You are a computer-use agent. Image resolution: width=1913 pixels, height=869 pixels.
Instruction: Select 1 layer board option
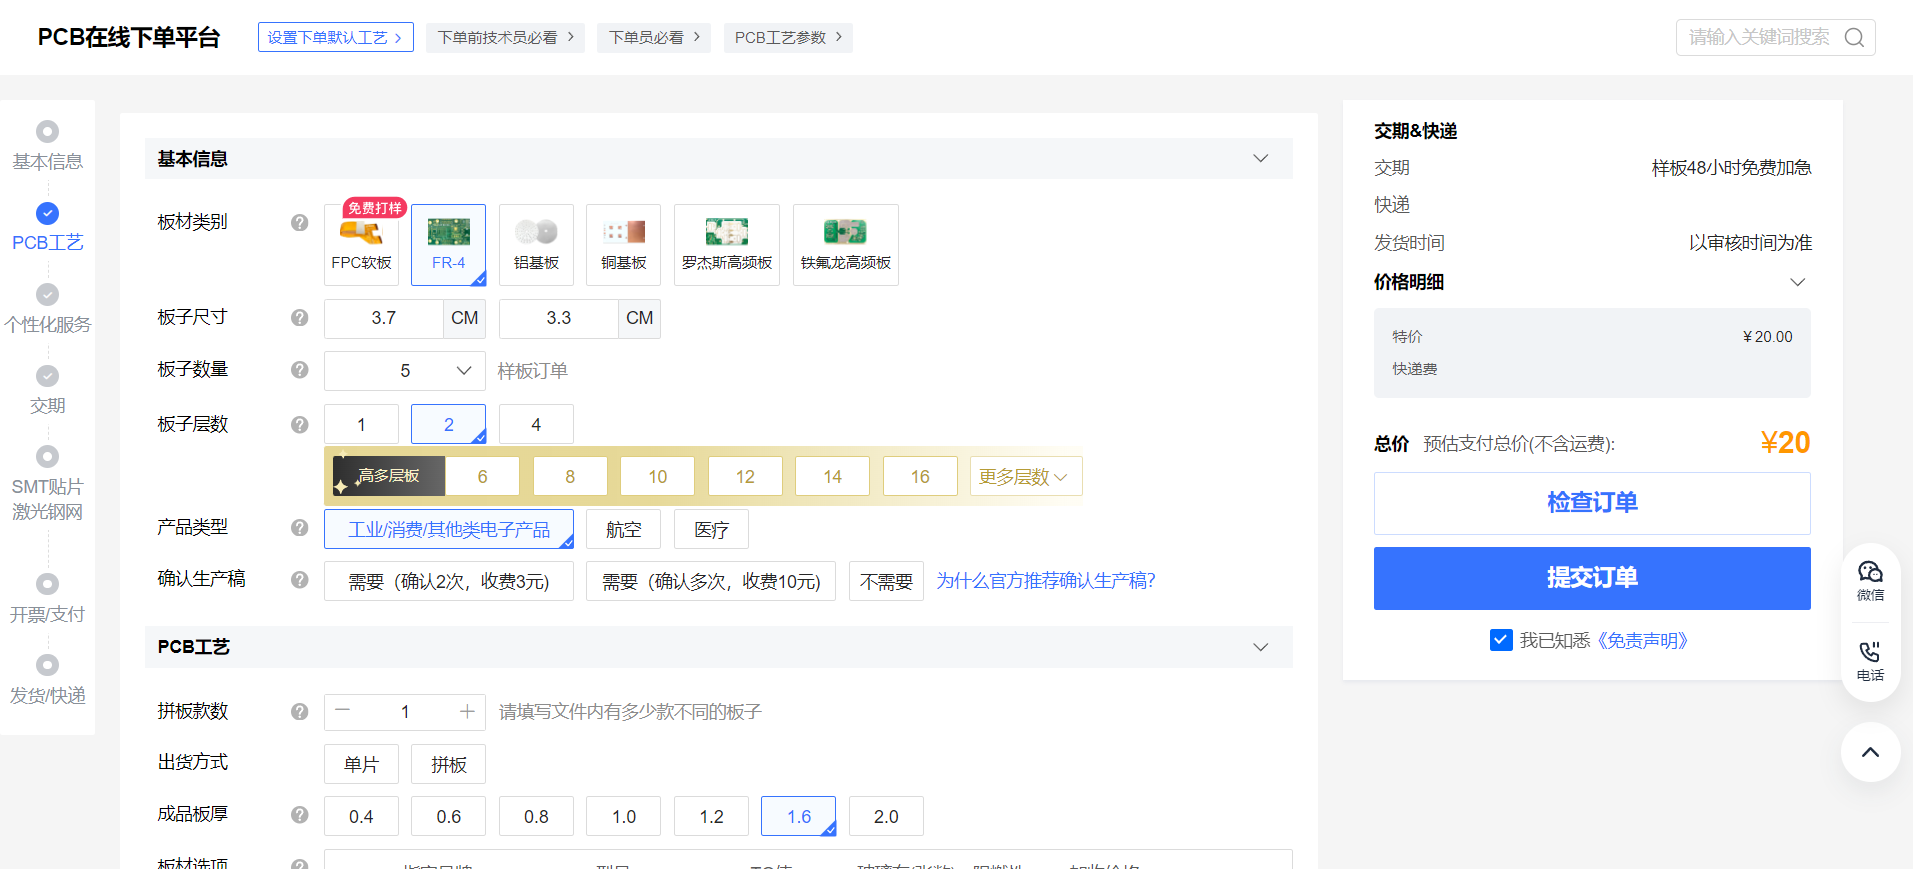[361, 424]
